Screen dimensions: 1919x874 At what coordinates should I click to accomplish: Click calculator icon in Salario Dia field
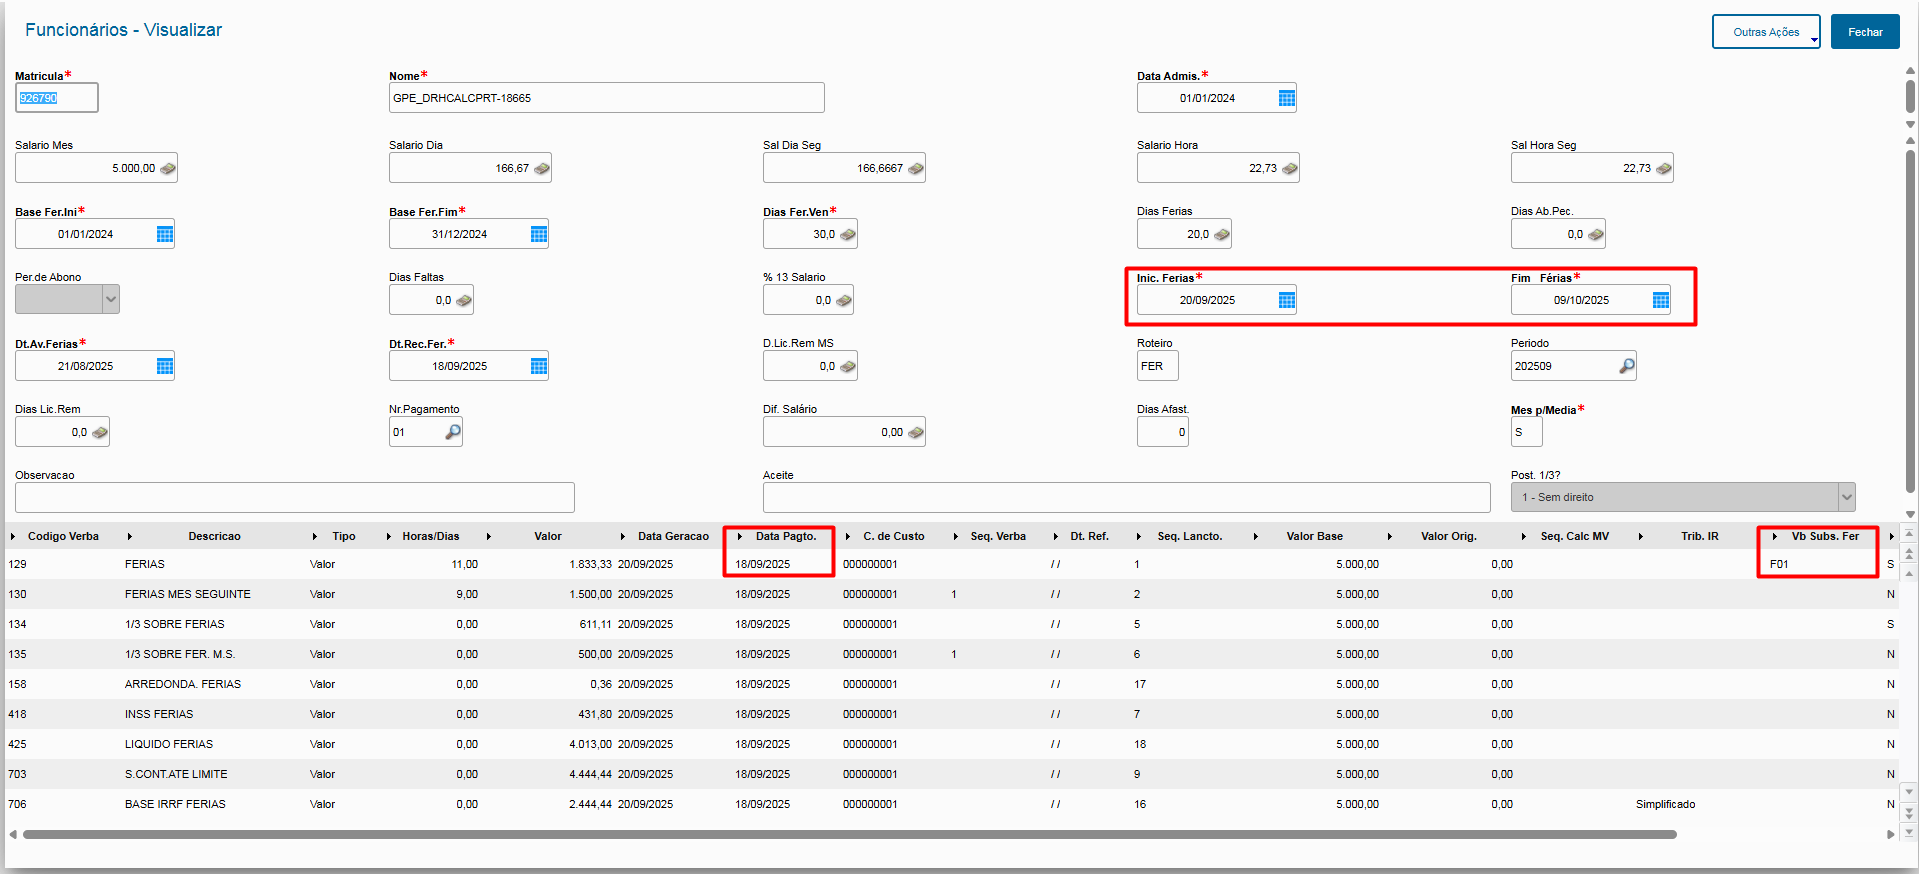(x=542, y=168)
